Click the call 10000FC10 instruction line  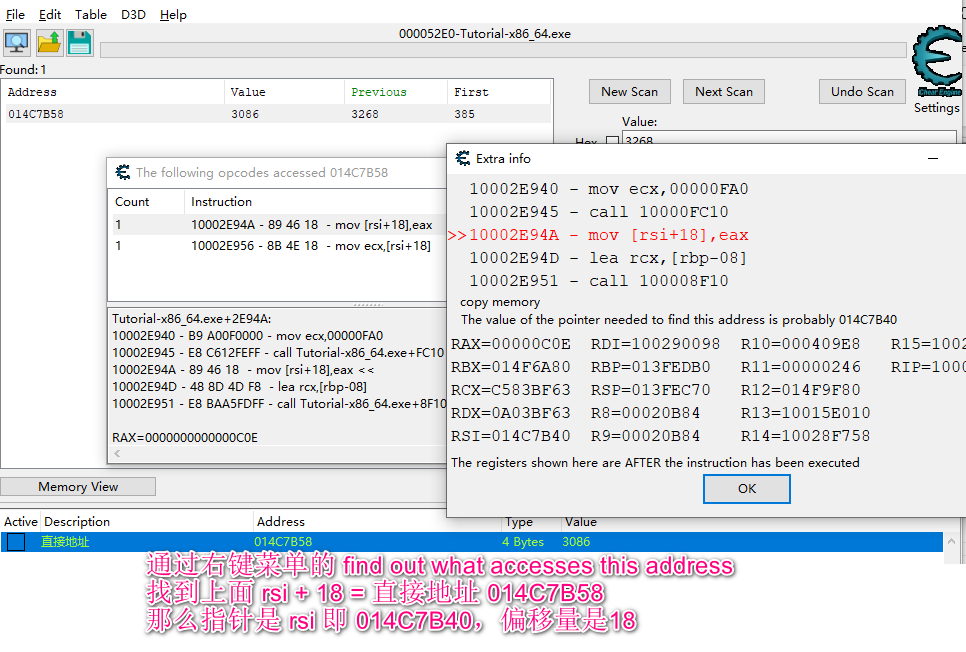click(599, 212)
